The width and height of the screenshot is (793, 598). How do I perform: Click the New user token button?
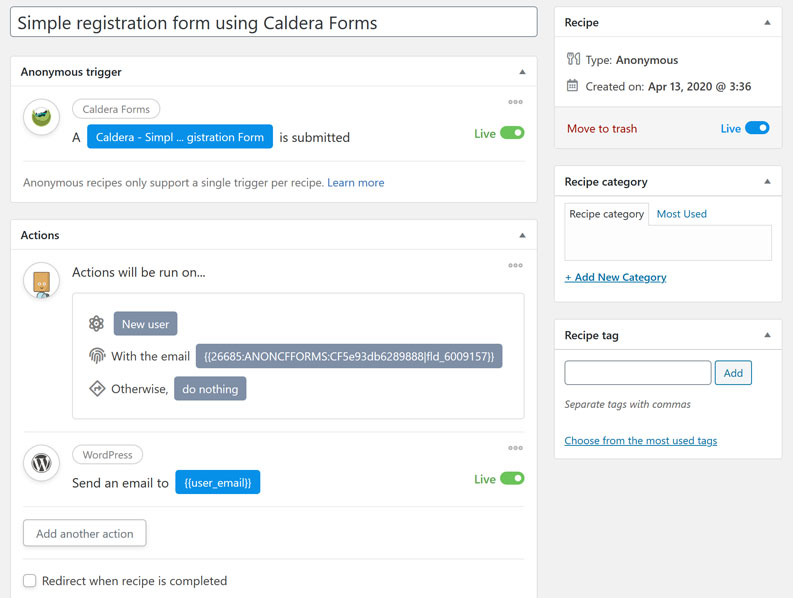pyautogui.click(x=145, y=324)
